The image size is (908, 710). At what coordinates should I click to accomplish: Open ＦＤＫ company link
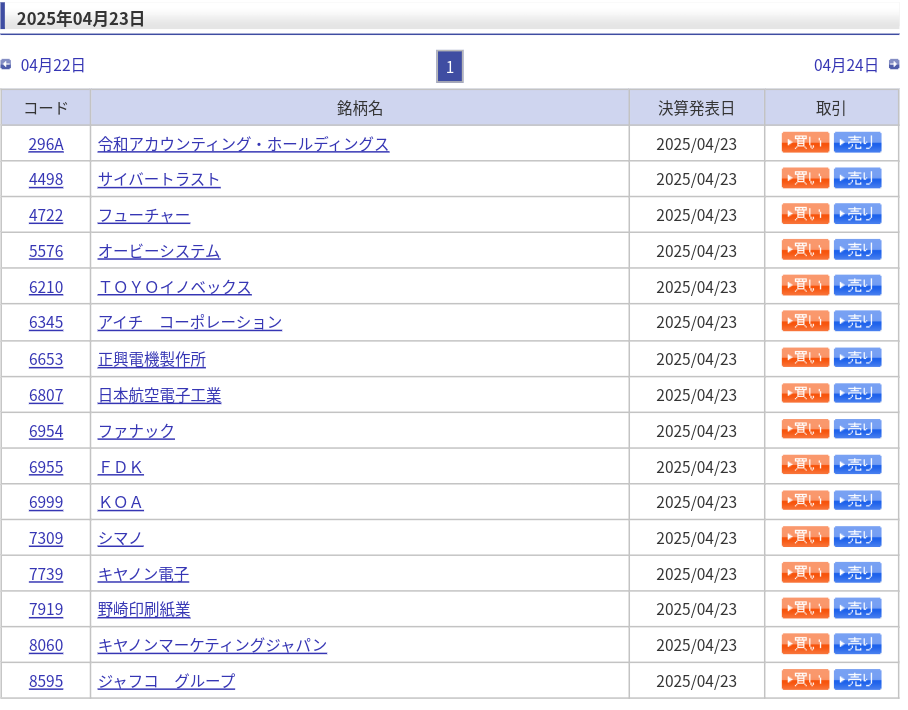(120, 467)
